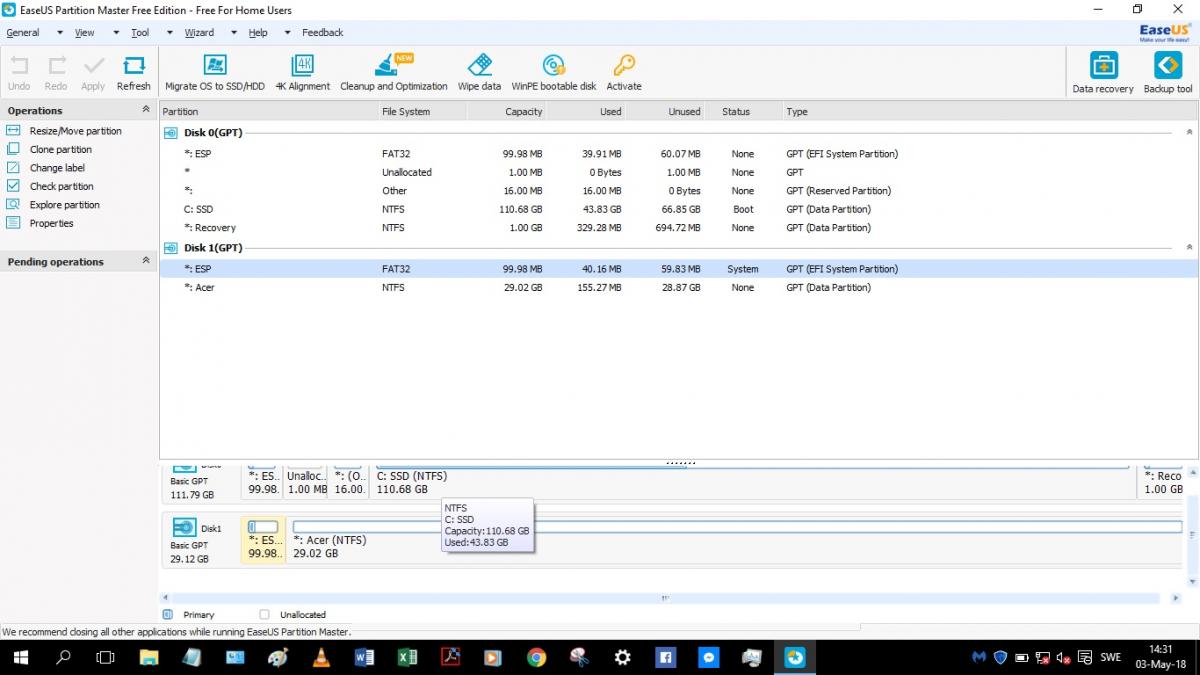Open the Help menu
This screenshot has height=675, width=1200.
tap(258, 32)
